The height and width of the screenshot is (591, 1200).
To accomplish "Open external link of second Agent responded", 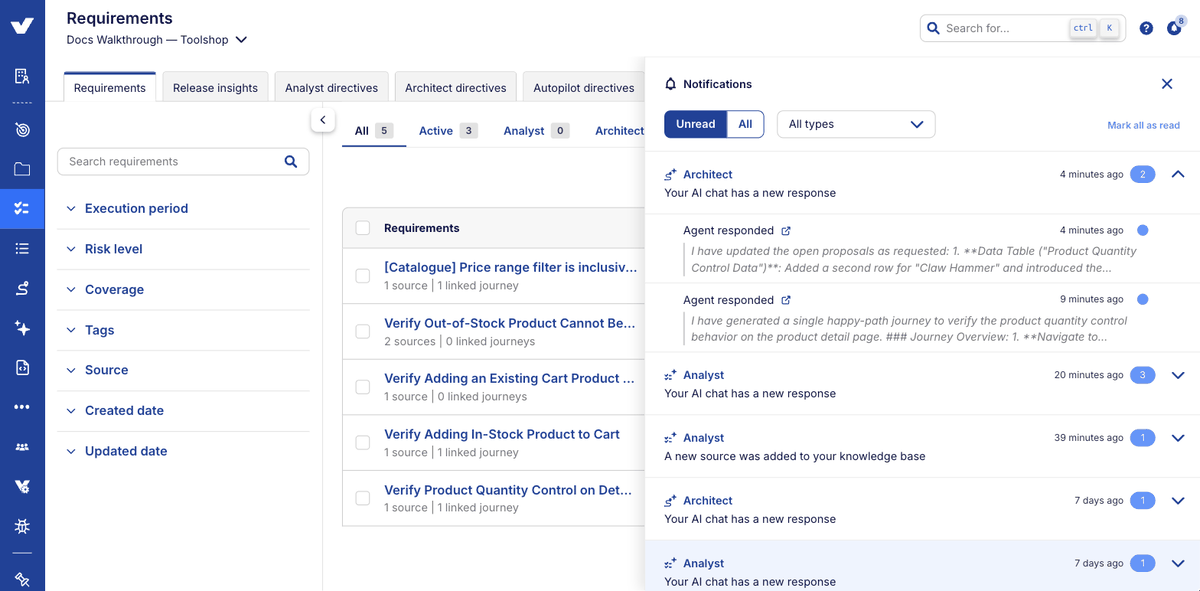I will click(786, 300).
